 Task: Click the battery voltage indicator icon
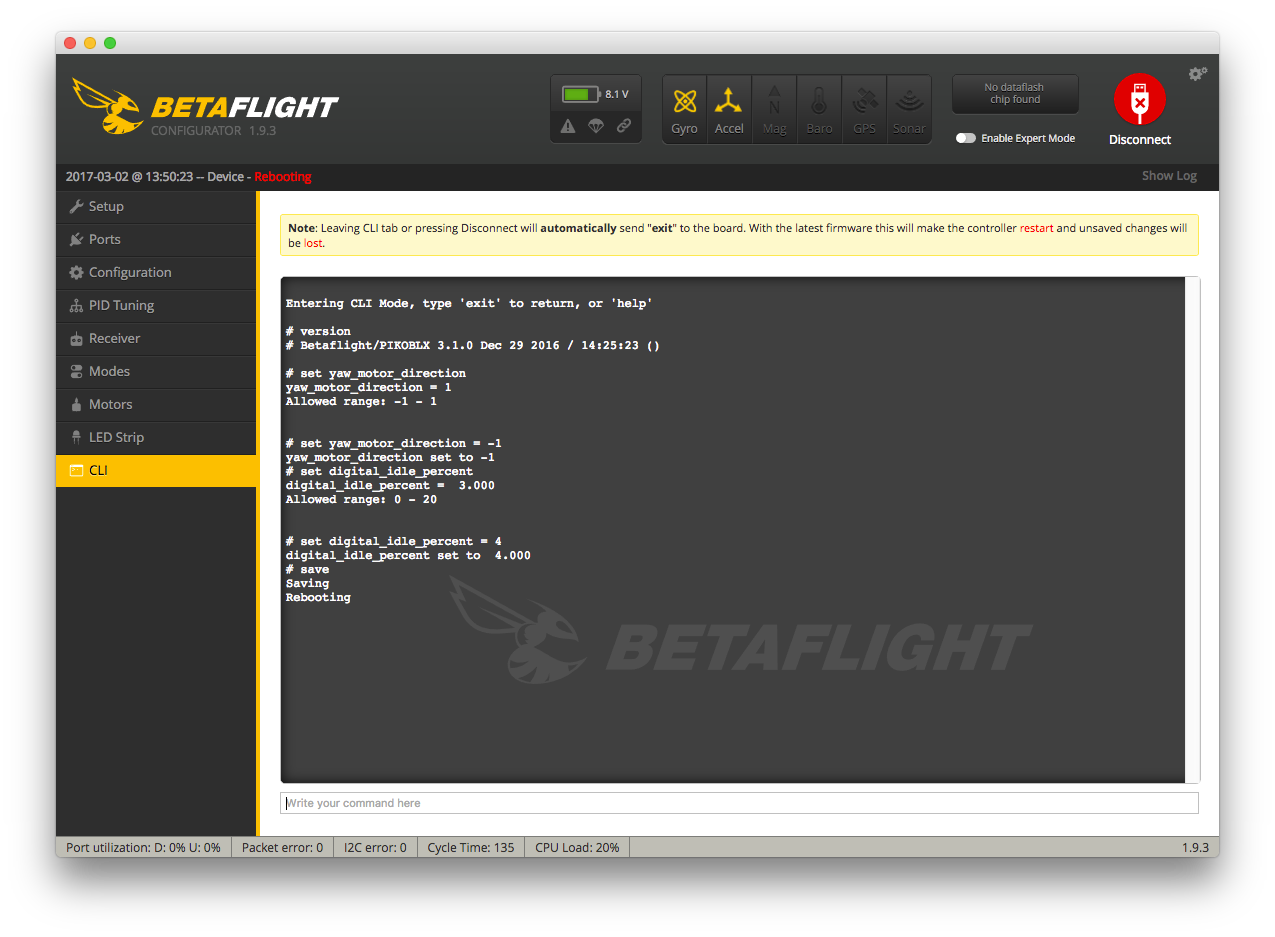click(580, 94)
